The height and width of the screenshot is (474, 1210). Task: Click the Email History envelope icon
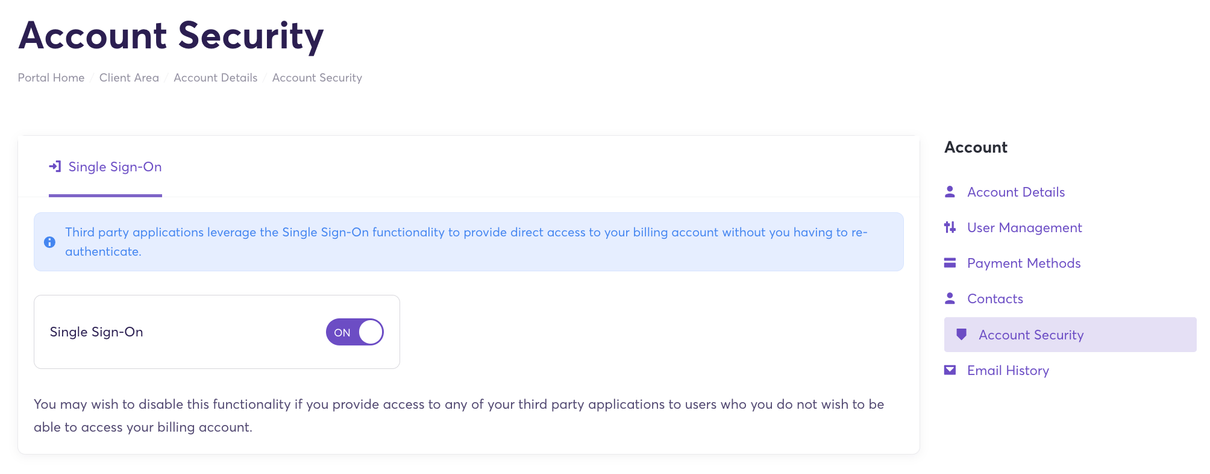[x=950, y=370]
